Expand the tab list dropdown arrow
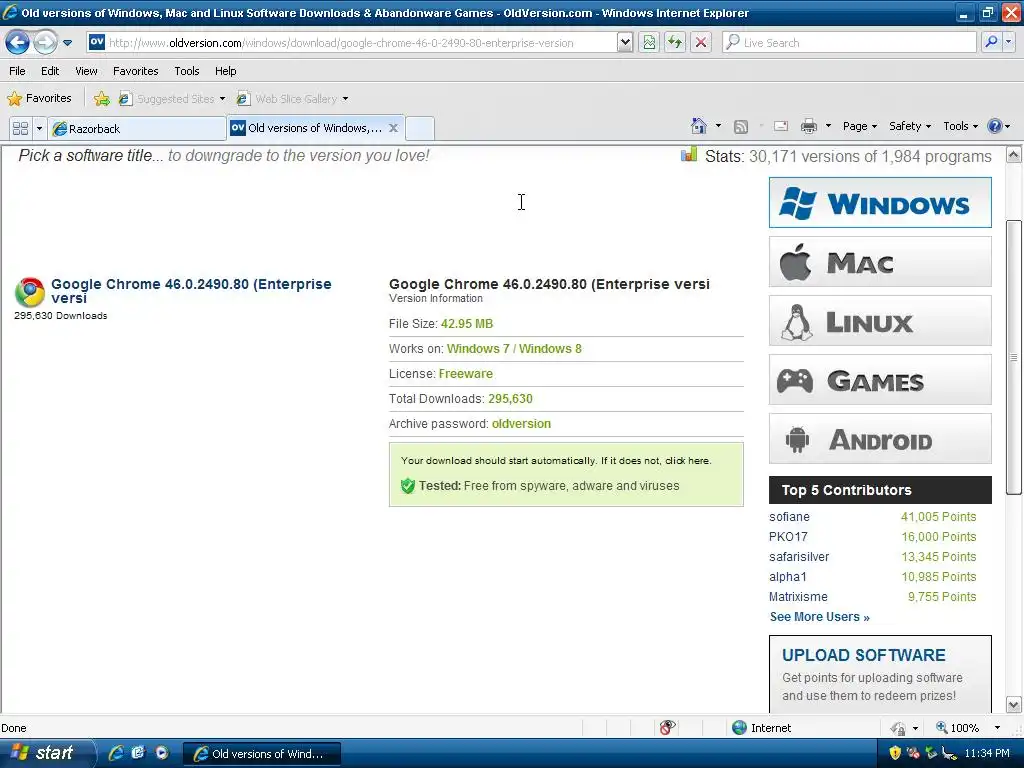 click(39, 128)
